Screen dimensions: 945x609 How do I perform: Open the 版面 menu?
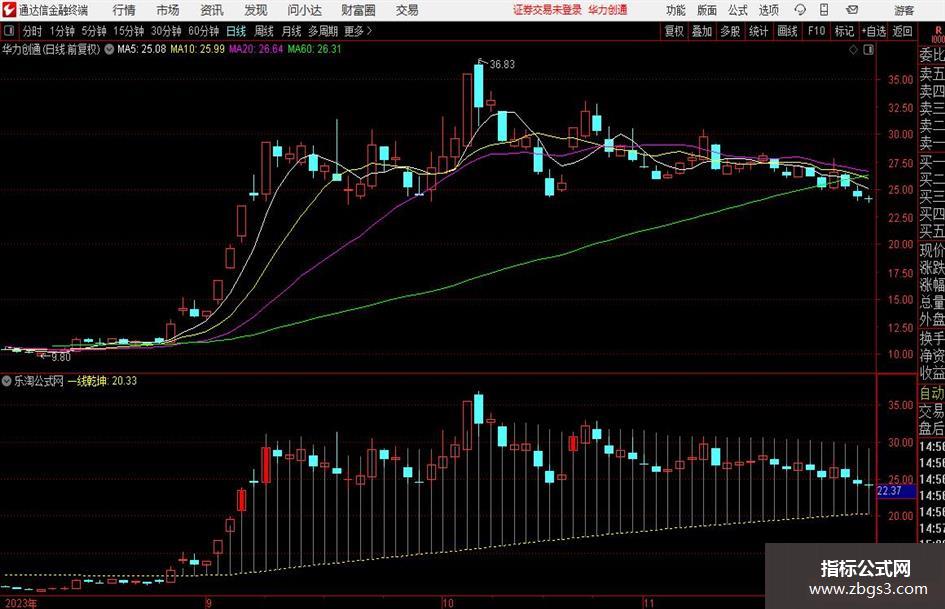pos(707,10)
